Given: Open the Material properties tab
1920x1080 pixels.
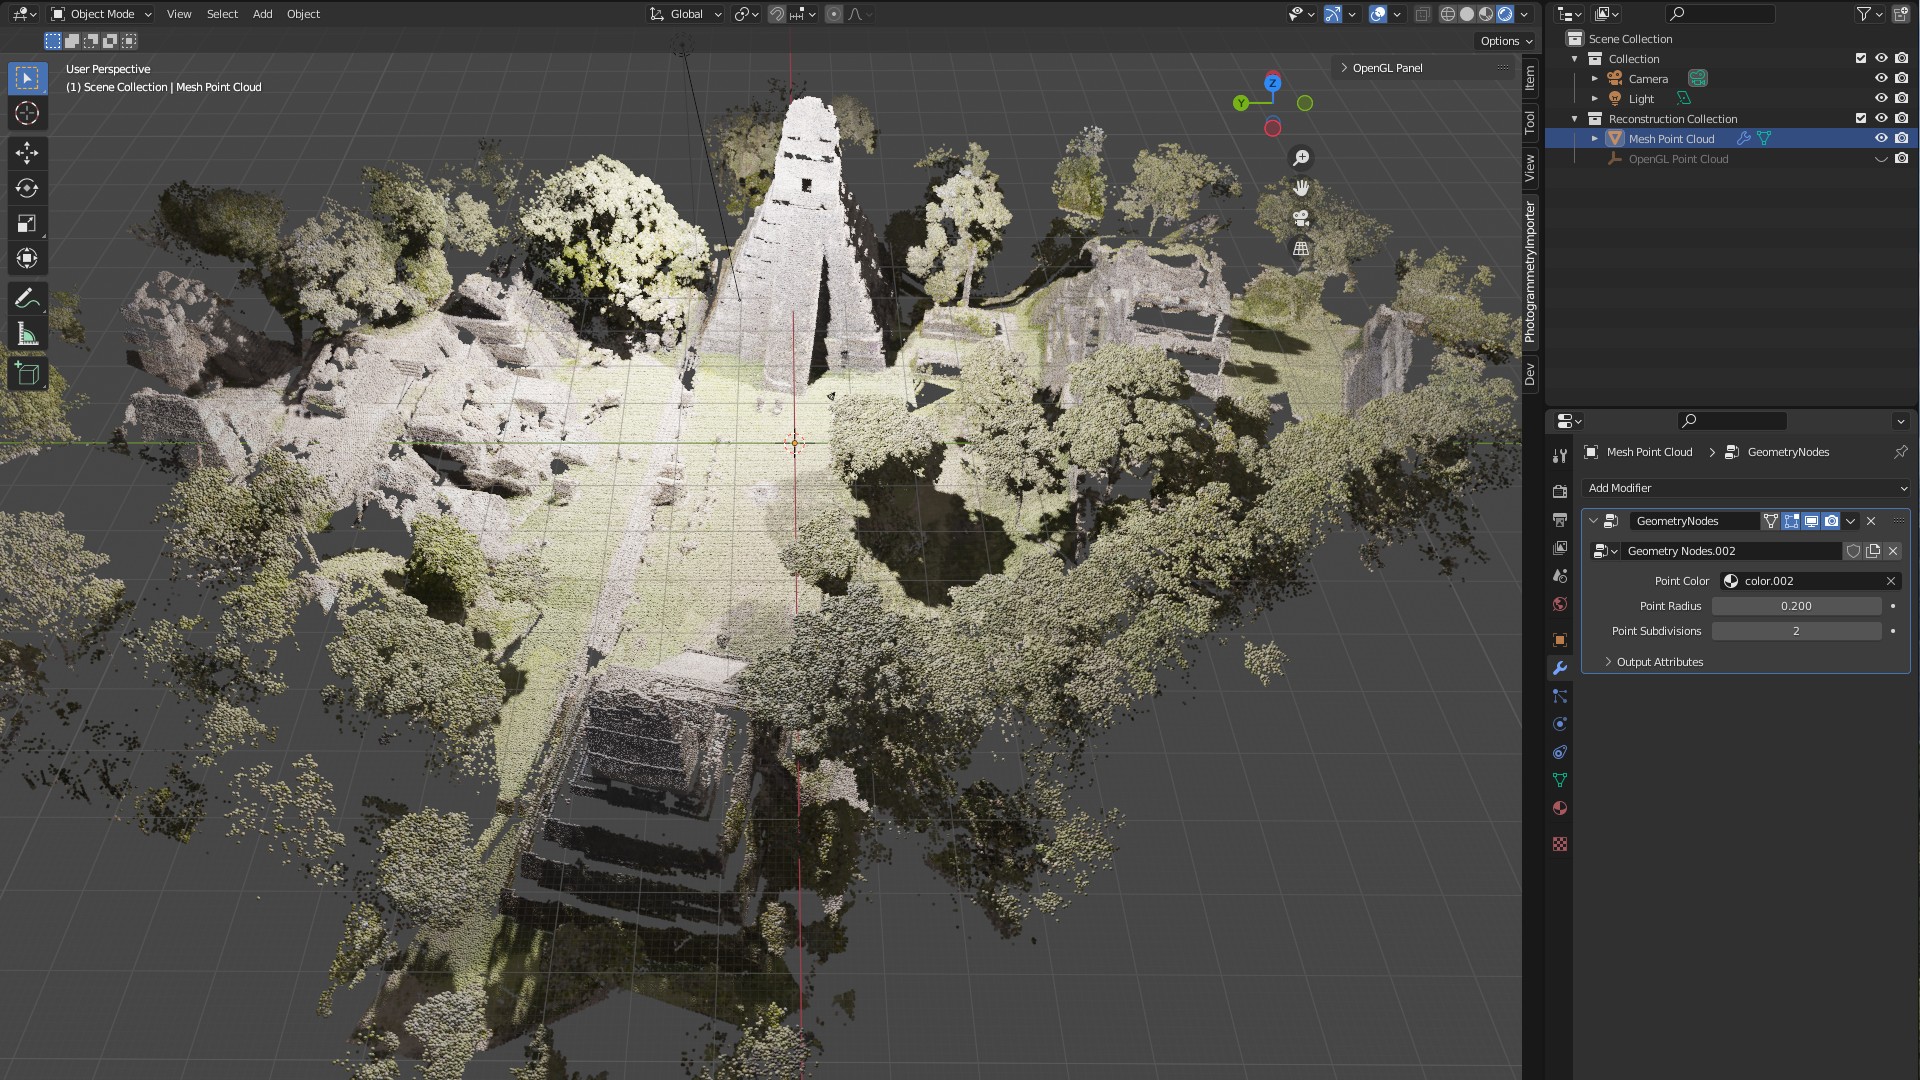Looking at the screenshot, I should [1559, 808].
